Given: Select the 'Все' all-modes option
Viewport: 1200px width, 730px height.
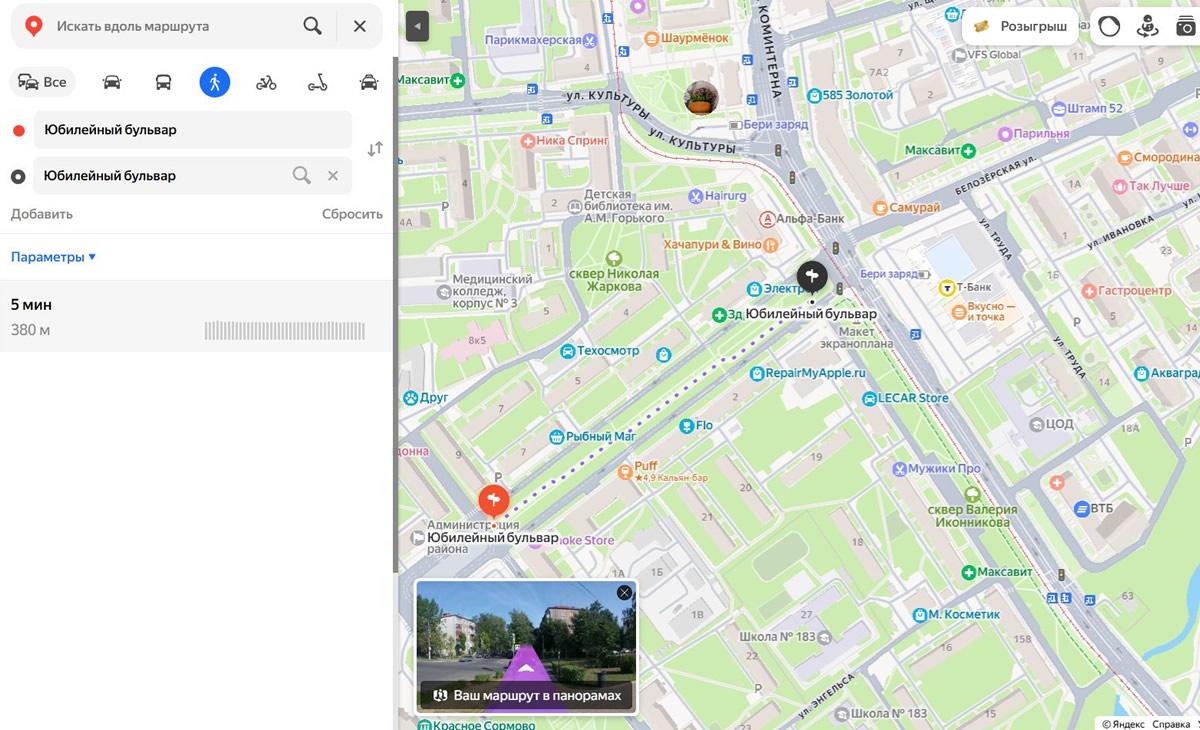Looking at the screenshot, I should pyautogui.click(x=43, y=82).
